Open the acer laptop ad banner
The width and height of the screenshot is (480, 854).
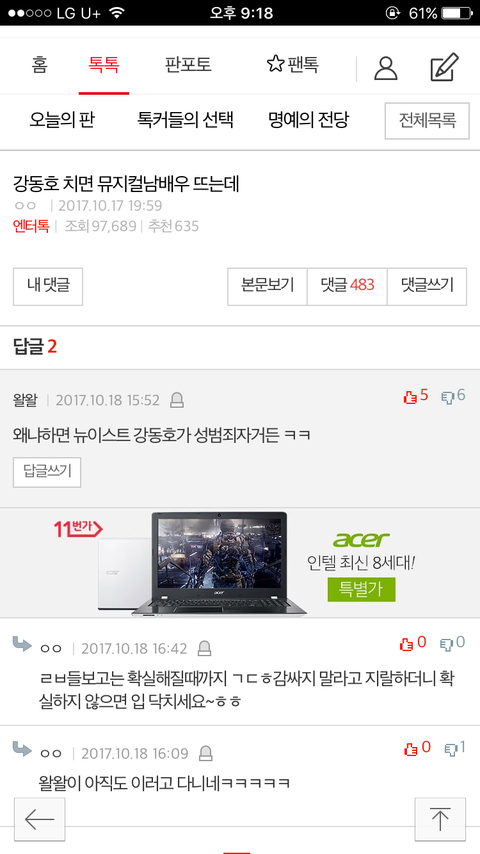point(240,563)
